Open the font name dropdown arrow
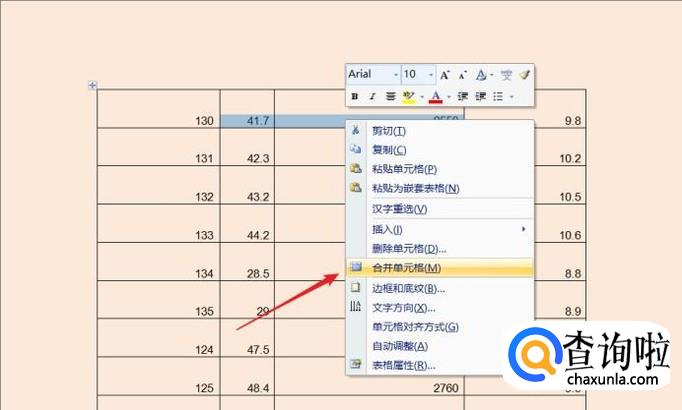This screenshot has height=410, width=682. point(396,75)
